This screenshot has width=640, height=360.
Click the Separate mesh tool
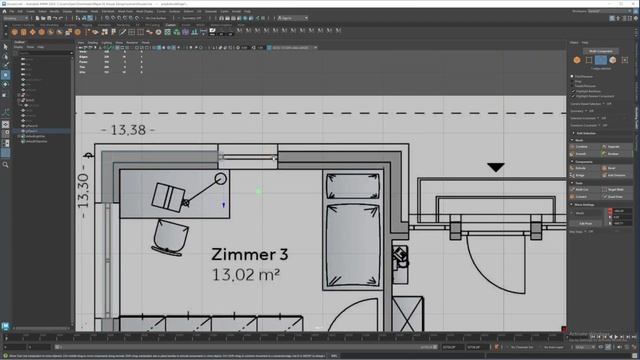point(617,147)
